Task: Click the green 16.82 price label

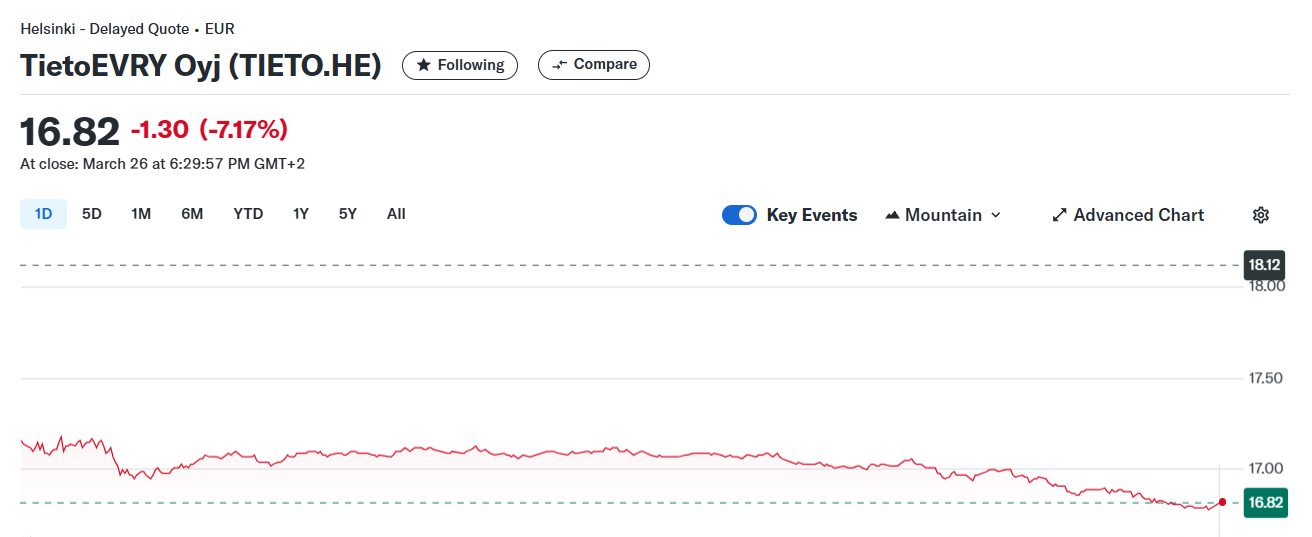Action: click(1264, 502)
